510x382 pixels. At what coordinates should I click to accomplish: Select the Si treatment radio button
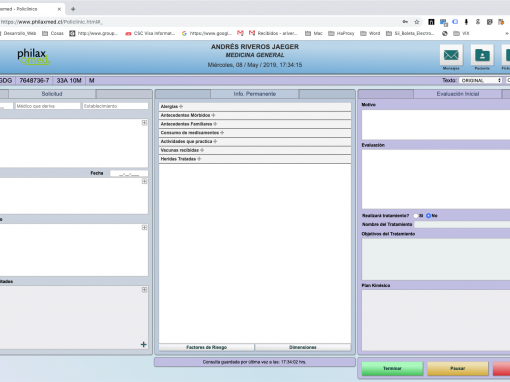pyautogui.click(x=416, y=216)
